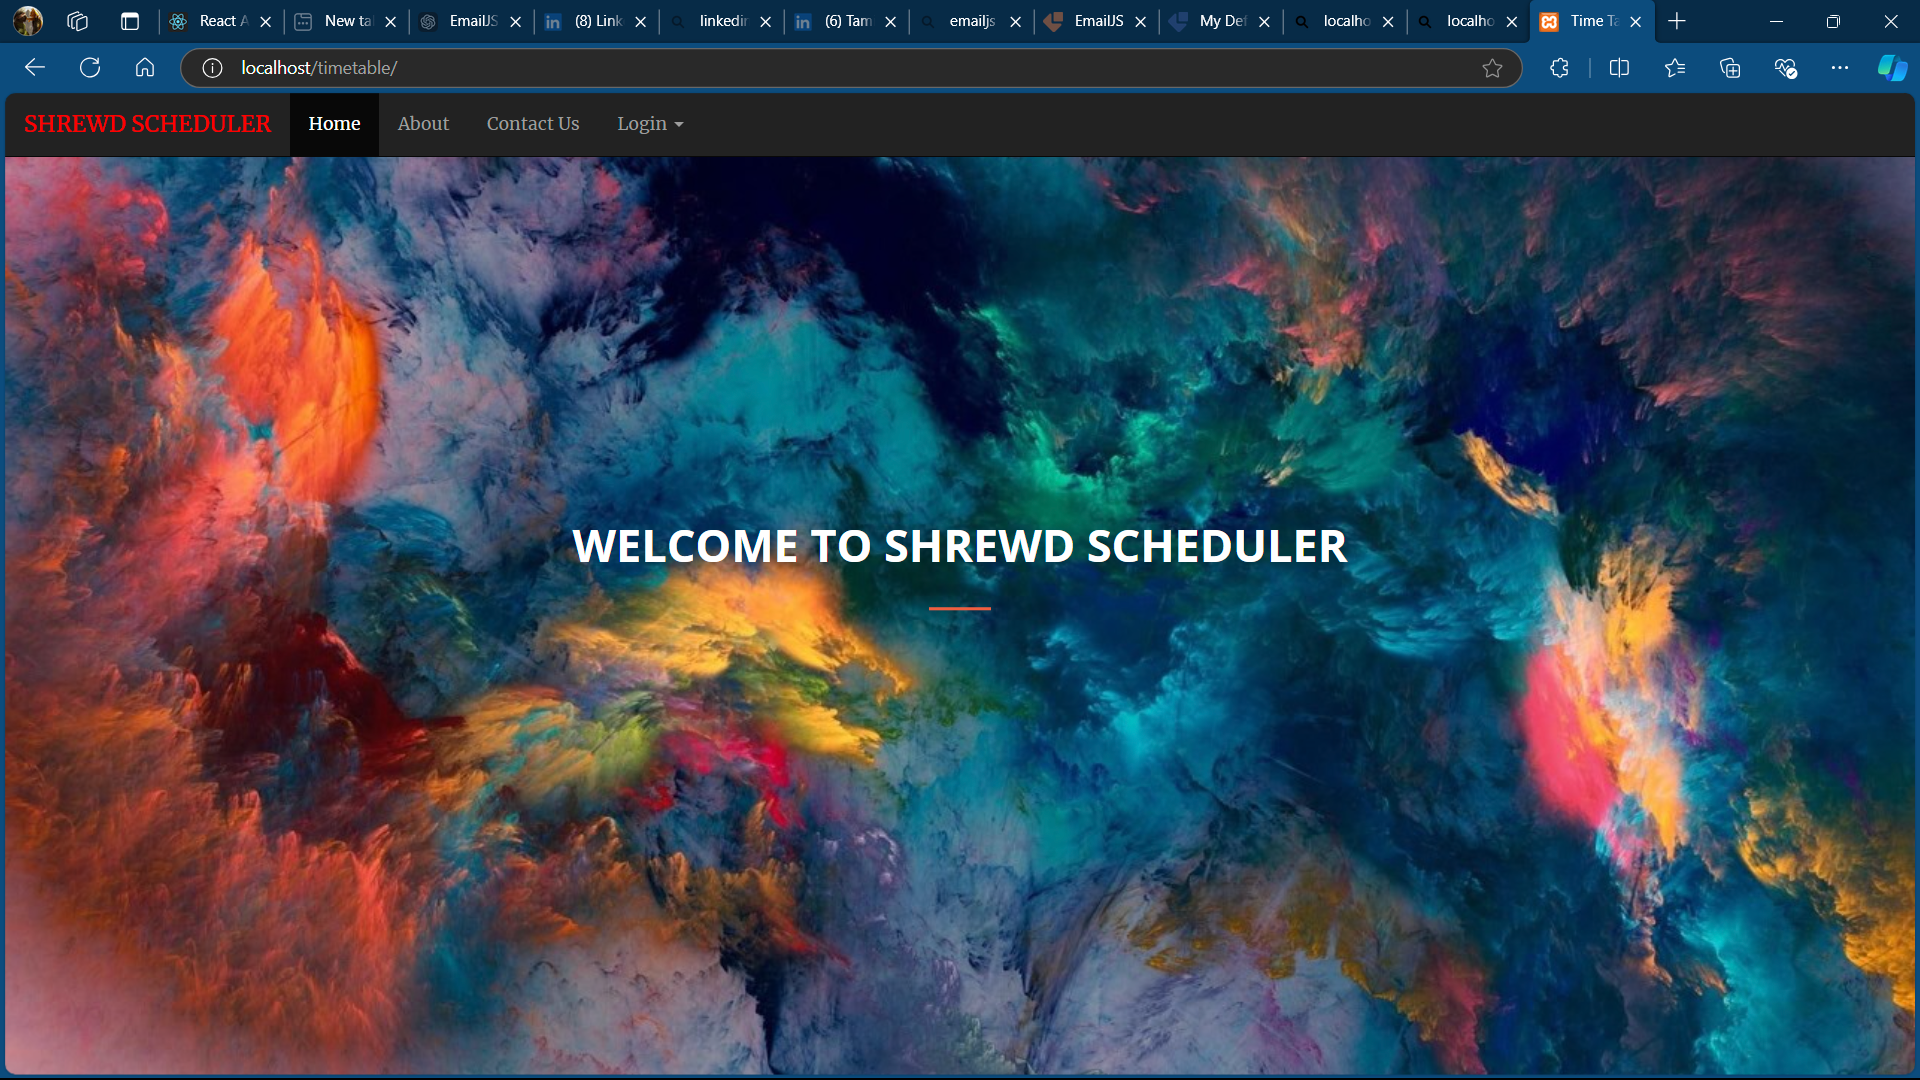Click the SHREWD SCHEDULER brand link
Image resolution: width=1920 pixels, height=1080 pixels.
tap(146, 124)
